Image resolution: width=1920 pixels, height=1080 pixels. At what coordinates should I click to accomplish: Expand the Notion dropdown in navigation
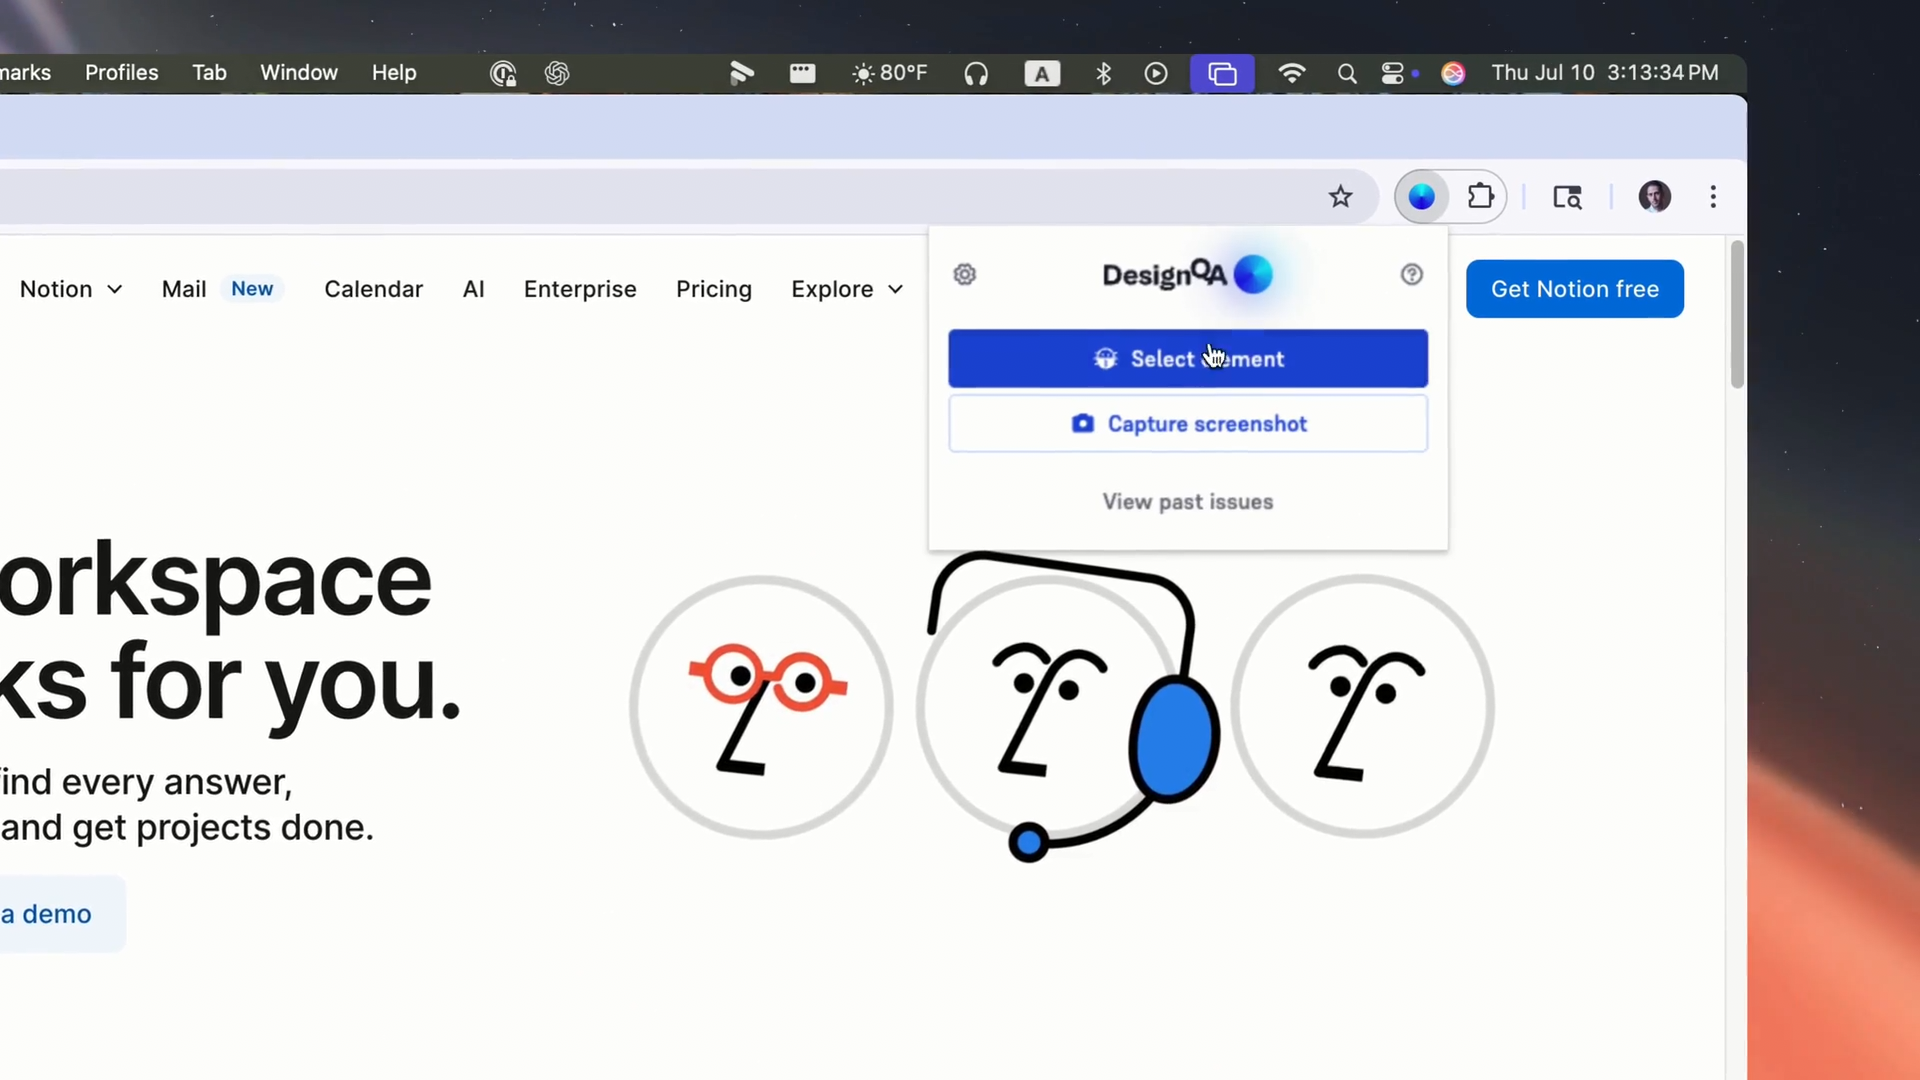point(70,289)
